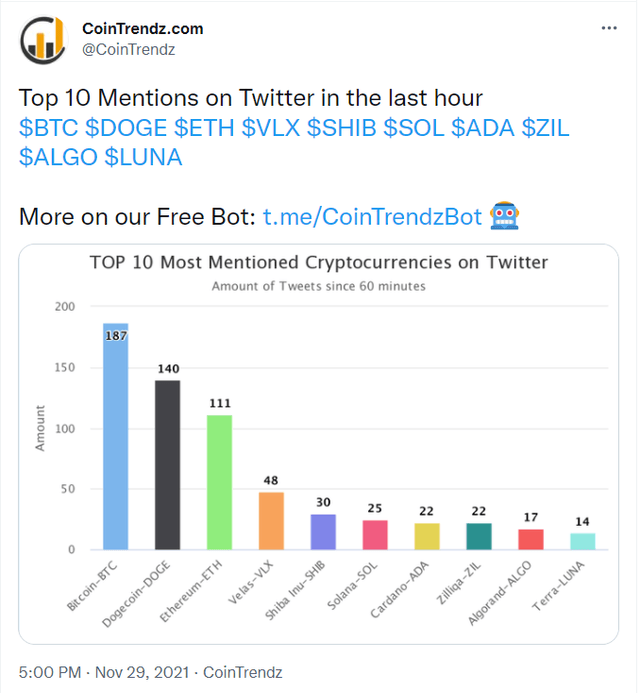Open the $VLX cashtag
This screenshot has width=640, height=693.
(x=272, y=127)
